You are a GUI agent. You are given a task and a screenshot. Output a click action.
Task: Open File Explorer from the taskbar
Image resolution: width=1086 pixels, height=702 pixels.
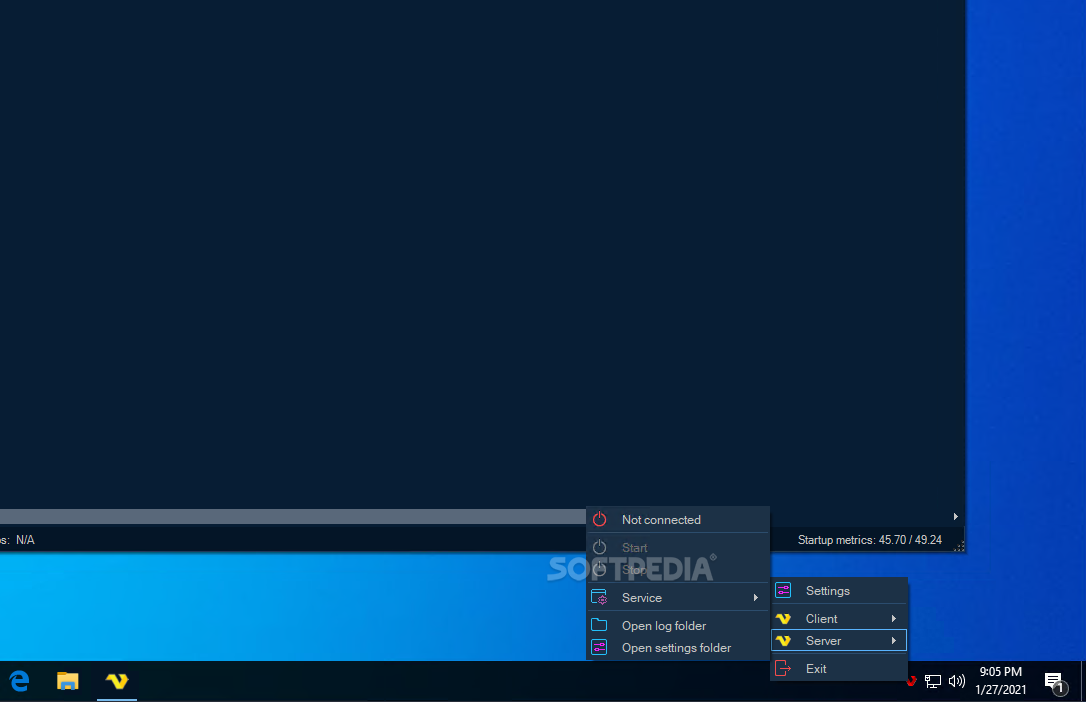[x=67, y=681]
